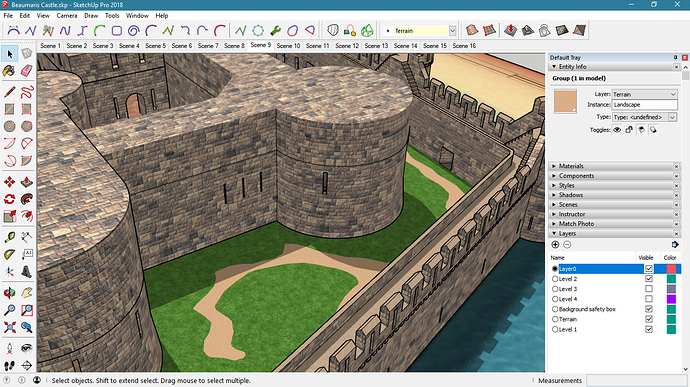
Task: Select the Pencil line tool
Action: click(9, 92)
